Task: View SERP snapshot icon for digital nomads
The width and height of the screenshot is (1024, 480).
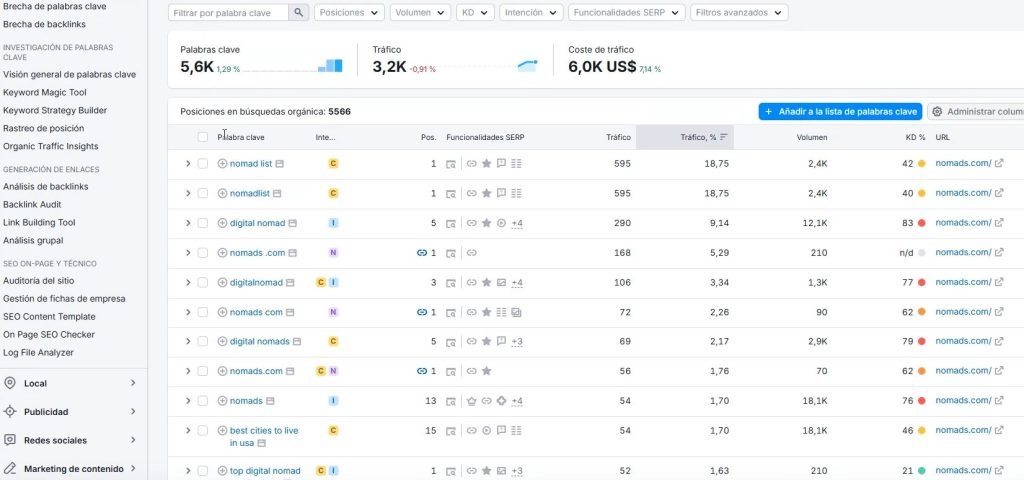Action: 451,342
